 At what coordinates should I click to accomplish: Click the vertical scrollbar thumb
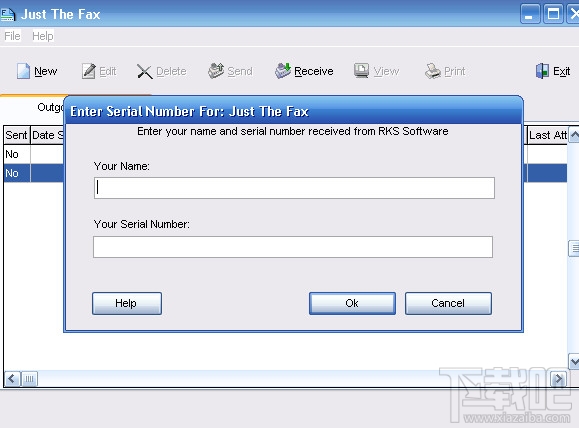click(x=574, y=248)
